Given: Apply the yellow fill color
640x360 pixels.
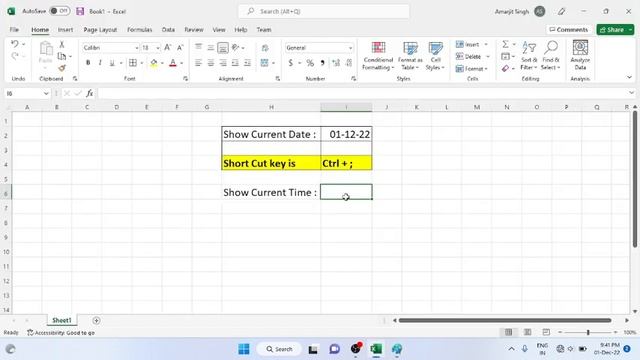Looking at the screenshot, I should (x=154, y=63).
